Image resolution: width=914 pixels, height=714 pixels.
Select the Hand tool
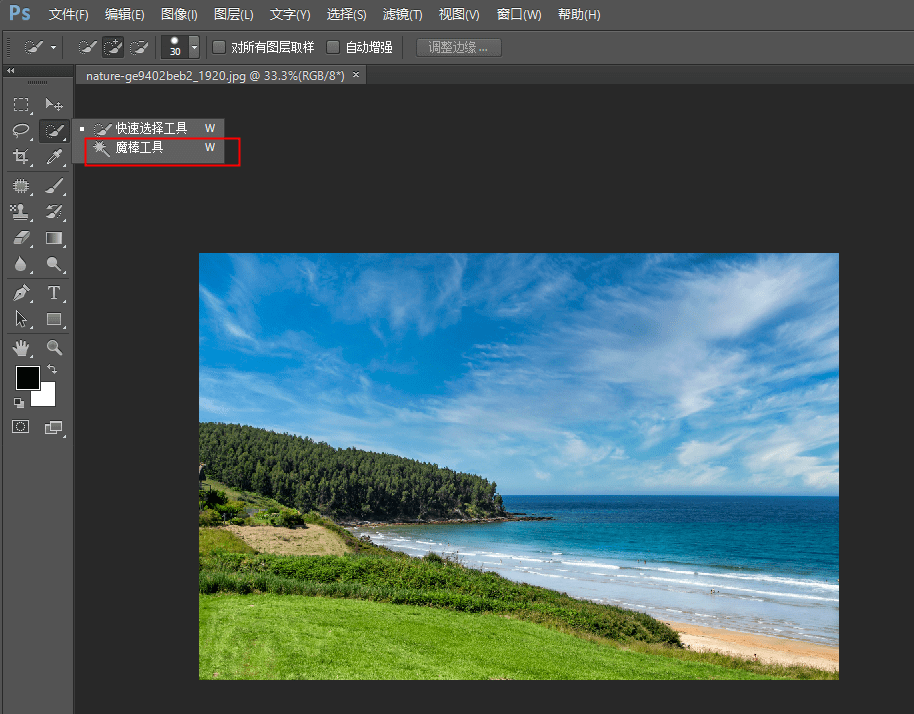click(x=21, y=348)
